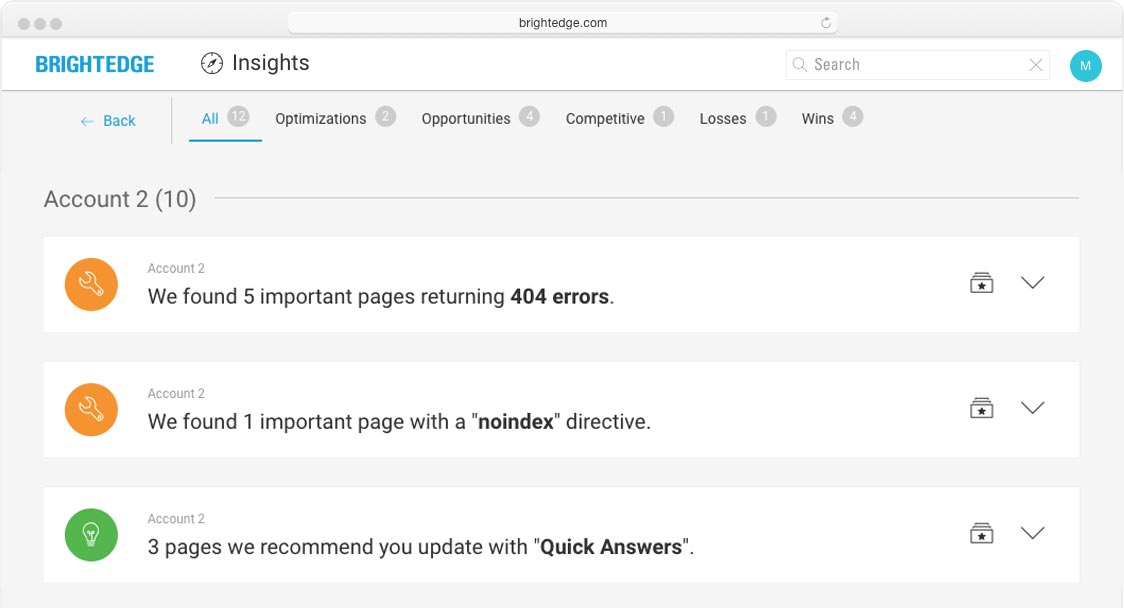Open the Opportunities tab

pyautogui.click(x=466, y=119)
